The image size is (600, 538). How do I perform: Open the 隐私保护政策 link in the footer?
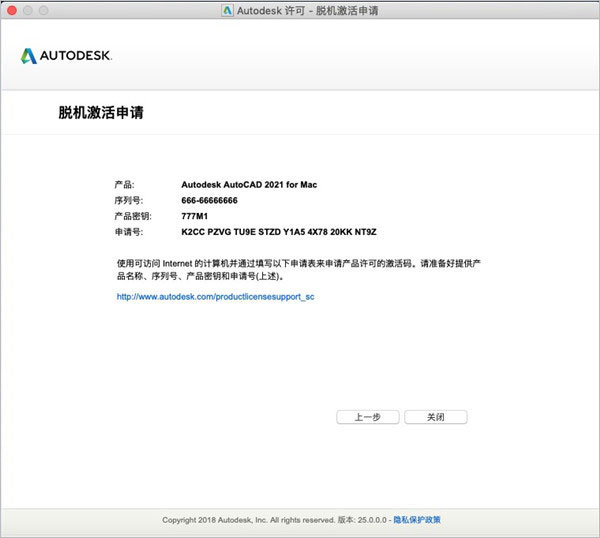416,520
